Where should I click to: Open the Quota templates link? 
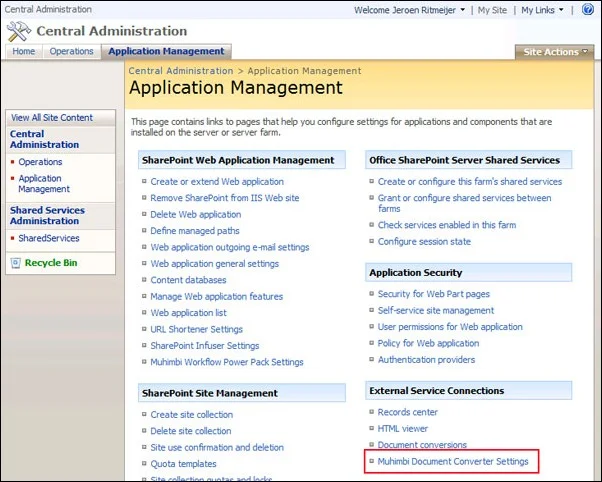[x=184, y=464]
